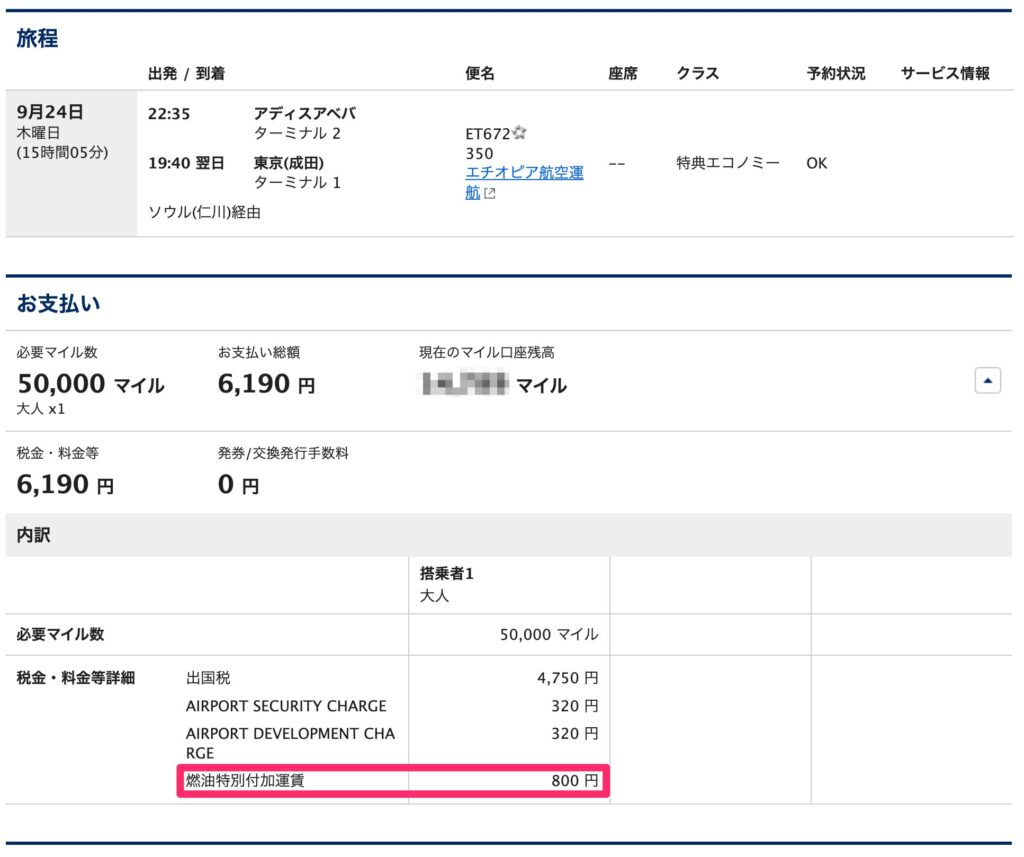Image resolution: width=1024 pixels, height=857 pixels.
Task: Click the arrival time 19:40 翌日
Action: pyautogui.click(x=186, y=163)
